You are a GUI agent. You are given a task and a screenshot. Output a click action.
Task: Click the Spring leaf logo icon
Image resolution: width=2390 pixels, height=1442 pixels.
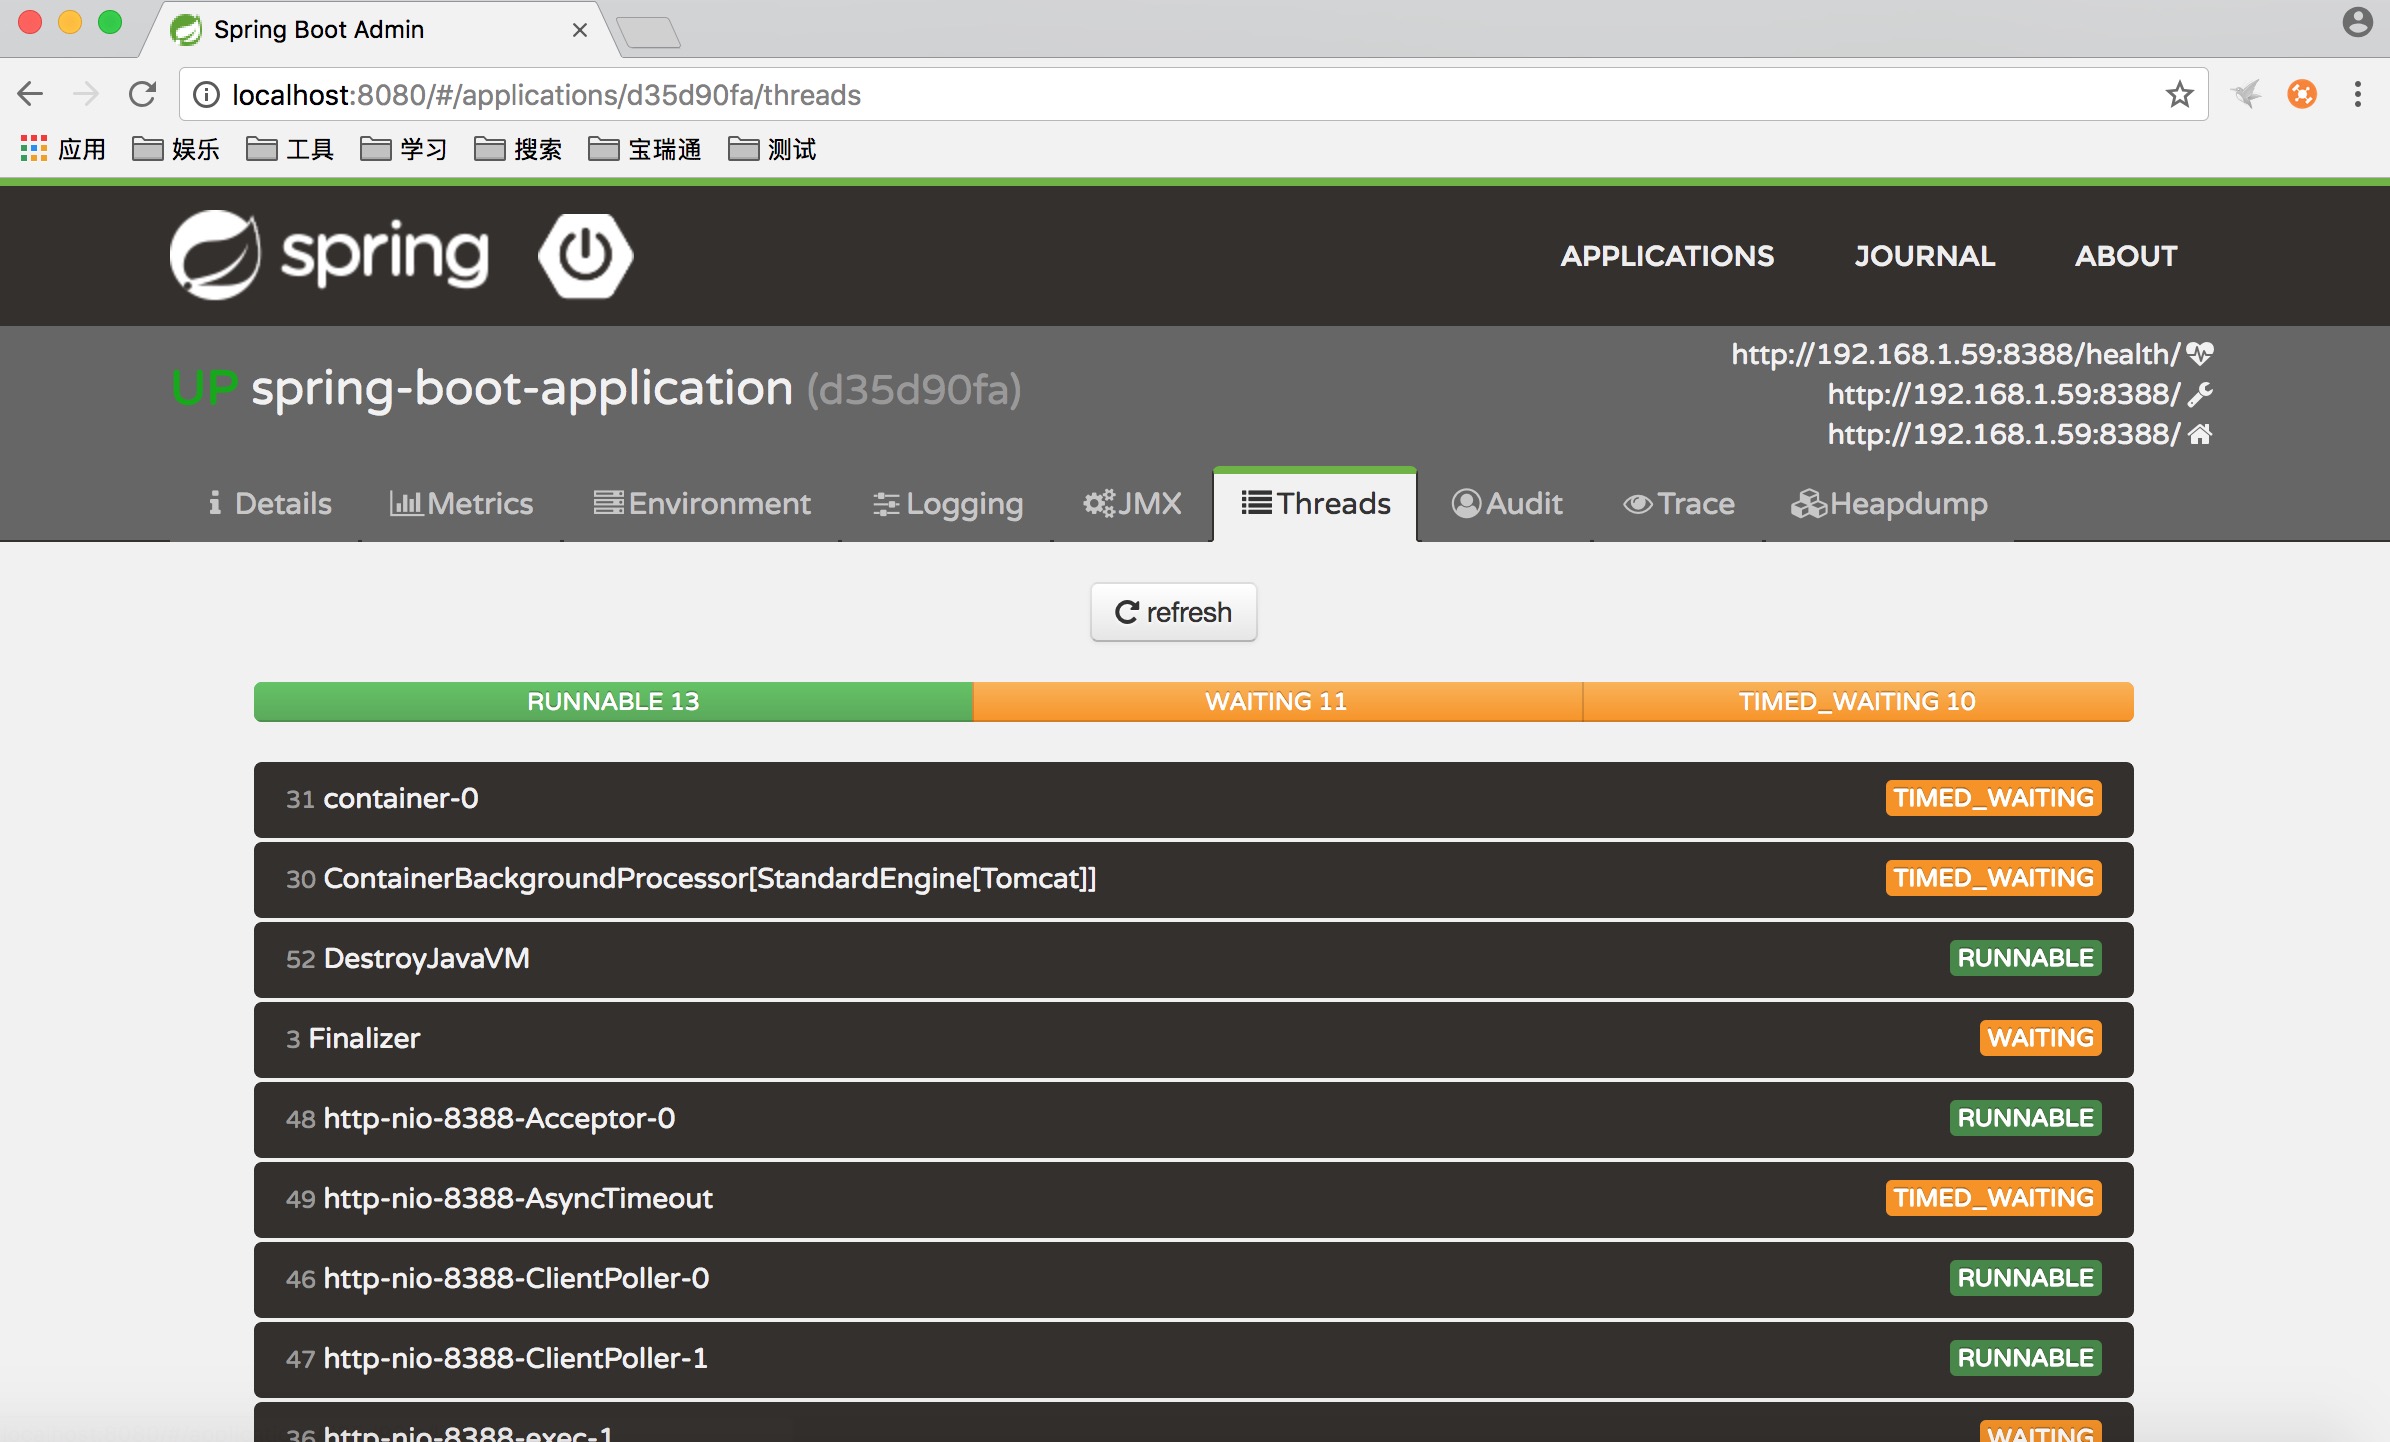coord(215,255)
